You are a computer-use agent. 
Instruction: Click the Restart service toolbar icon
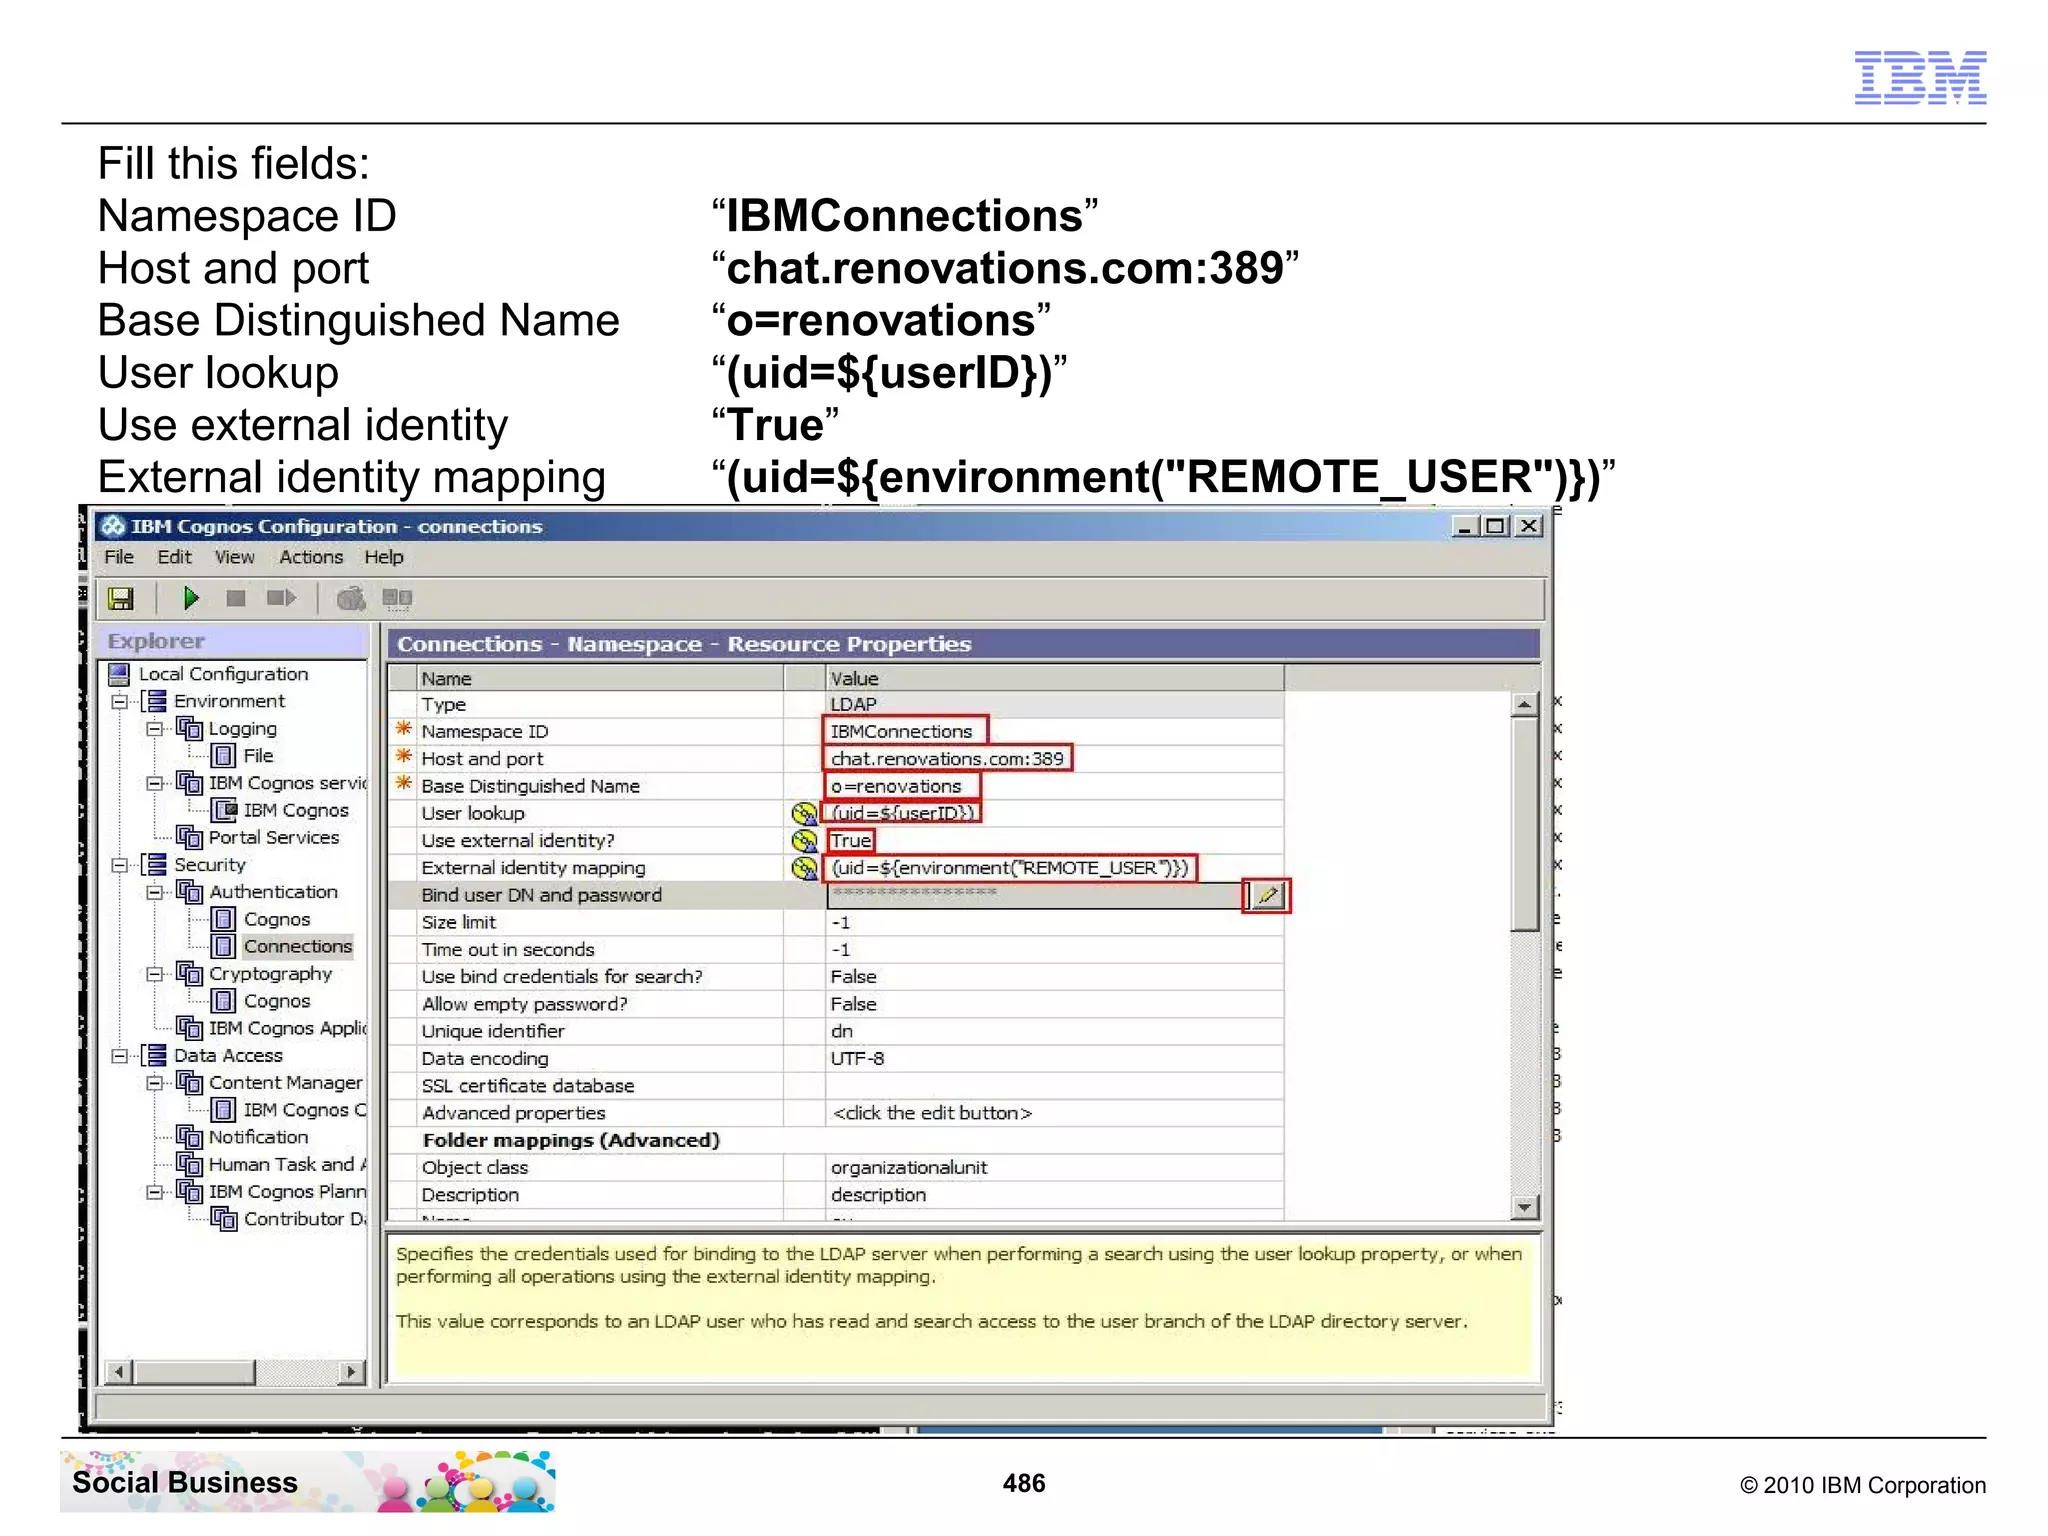(281, 598)
